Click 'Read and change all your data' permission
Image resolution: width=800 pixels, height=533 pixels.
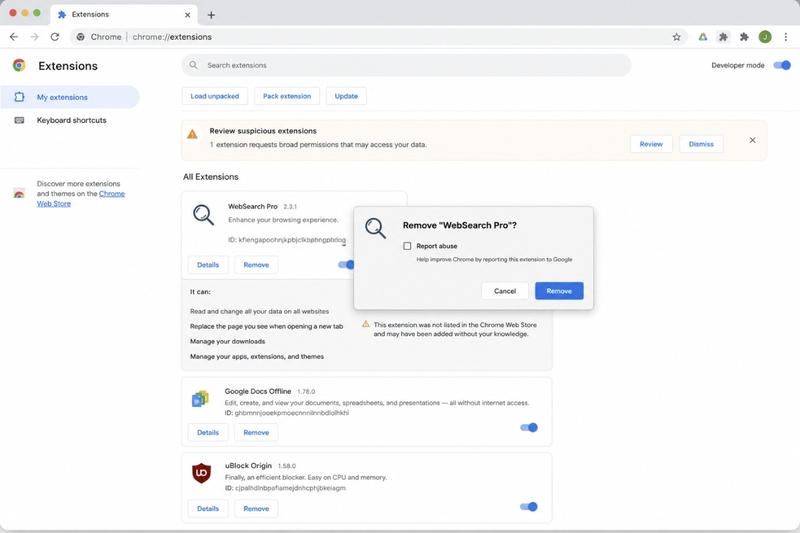(x=259, y=311)
